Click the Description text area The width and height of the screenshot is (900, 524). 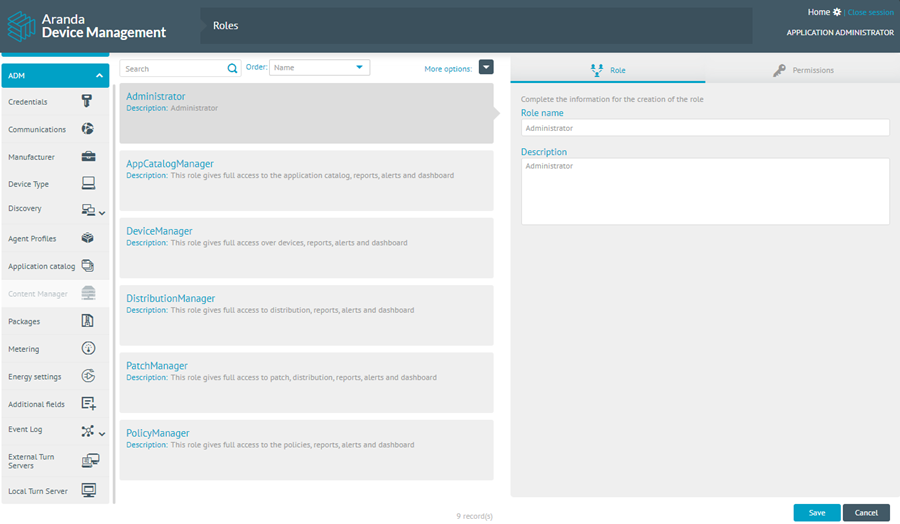[705, 192]
